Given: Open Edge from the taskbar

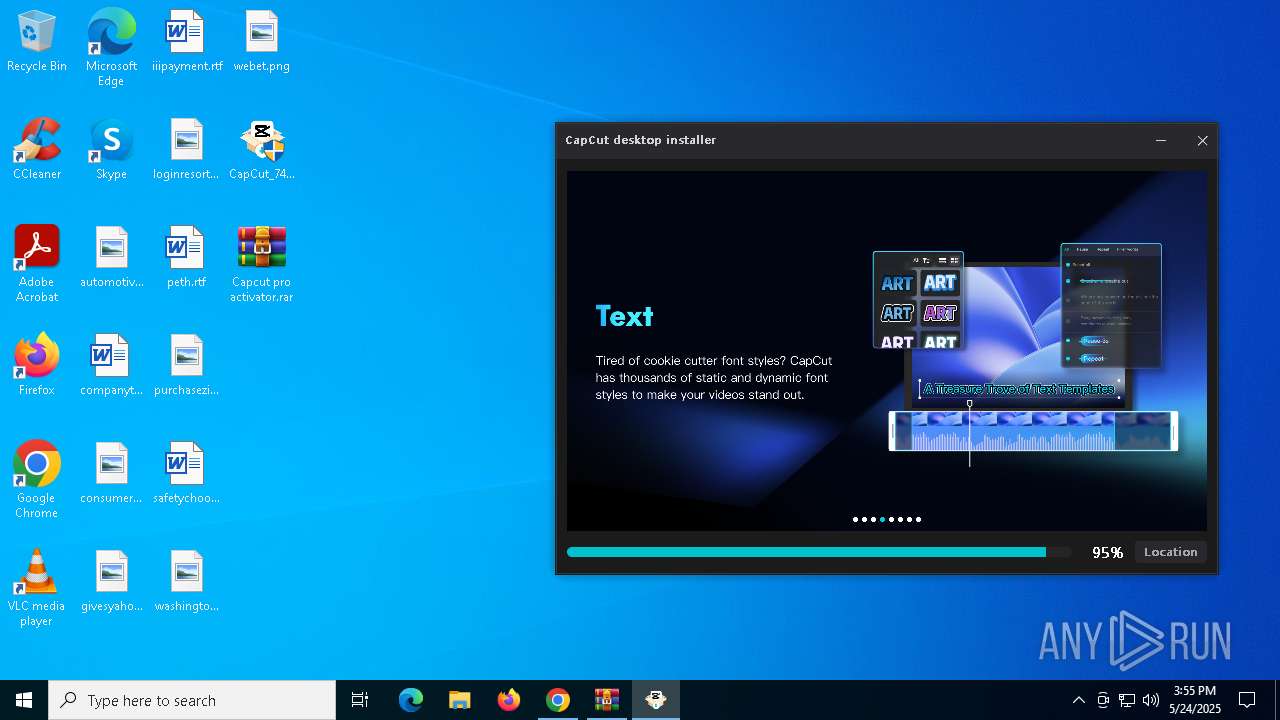Looking at the screenshot, I should (411, 700).
